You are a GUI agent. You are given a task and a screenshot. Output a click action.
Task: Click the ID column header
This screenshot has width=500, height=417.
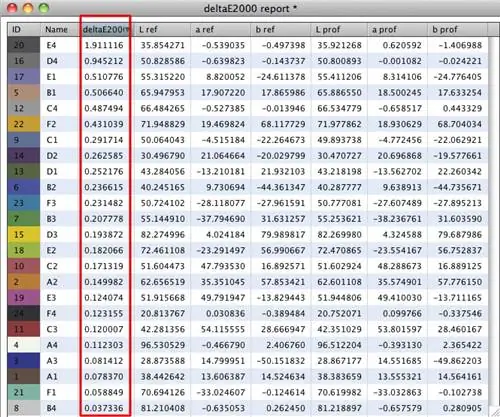24,30
